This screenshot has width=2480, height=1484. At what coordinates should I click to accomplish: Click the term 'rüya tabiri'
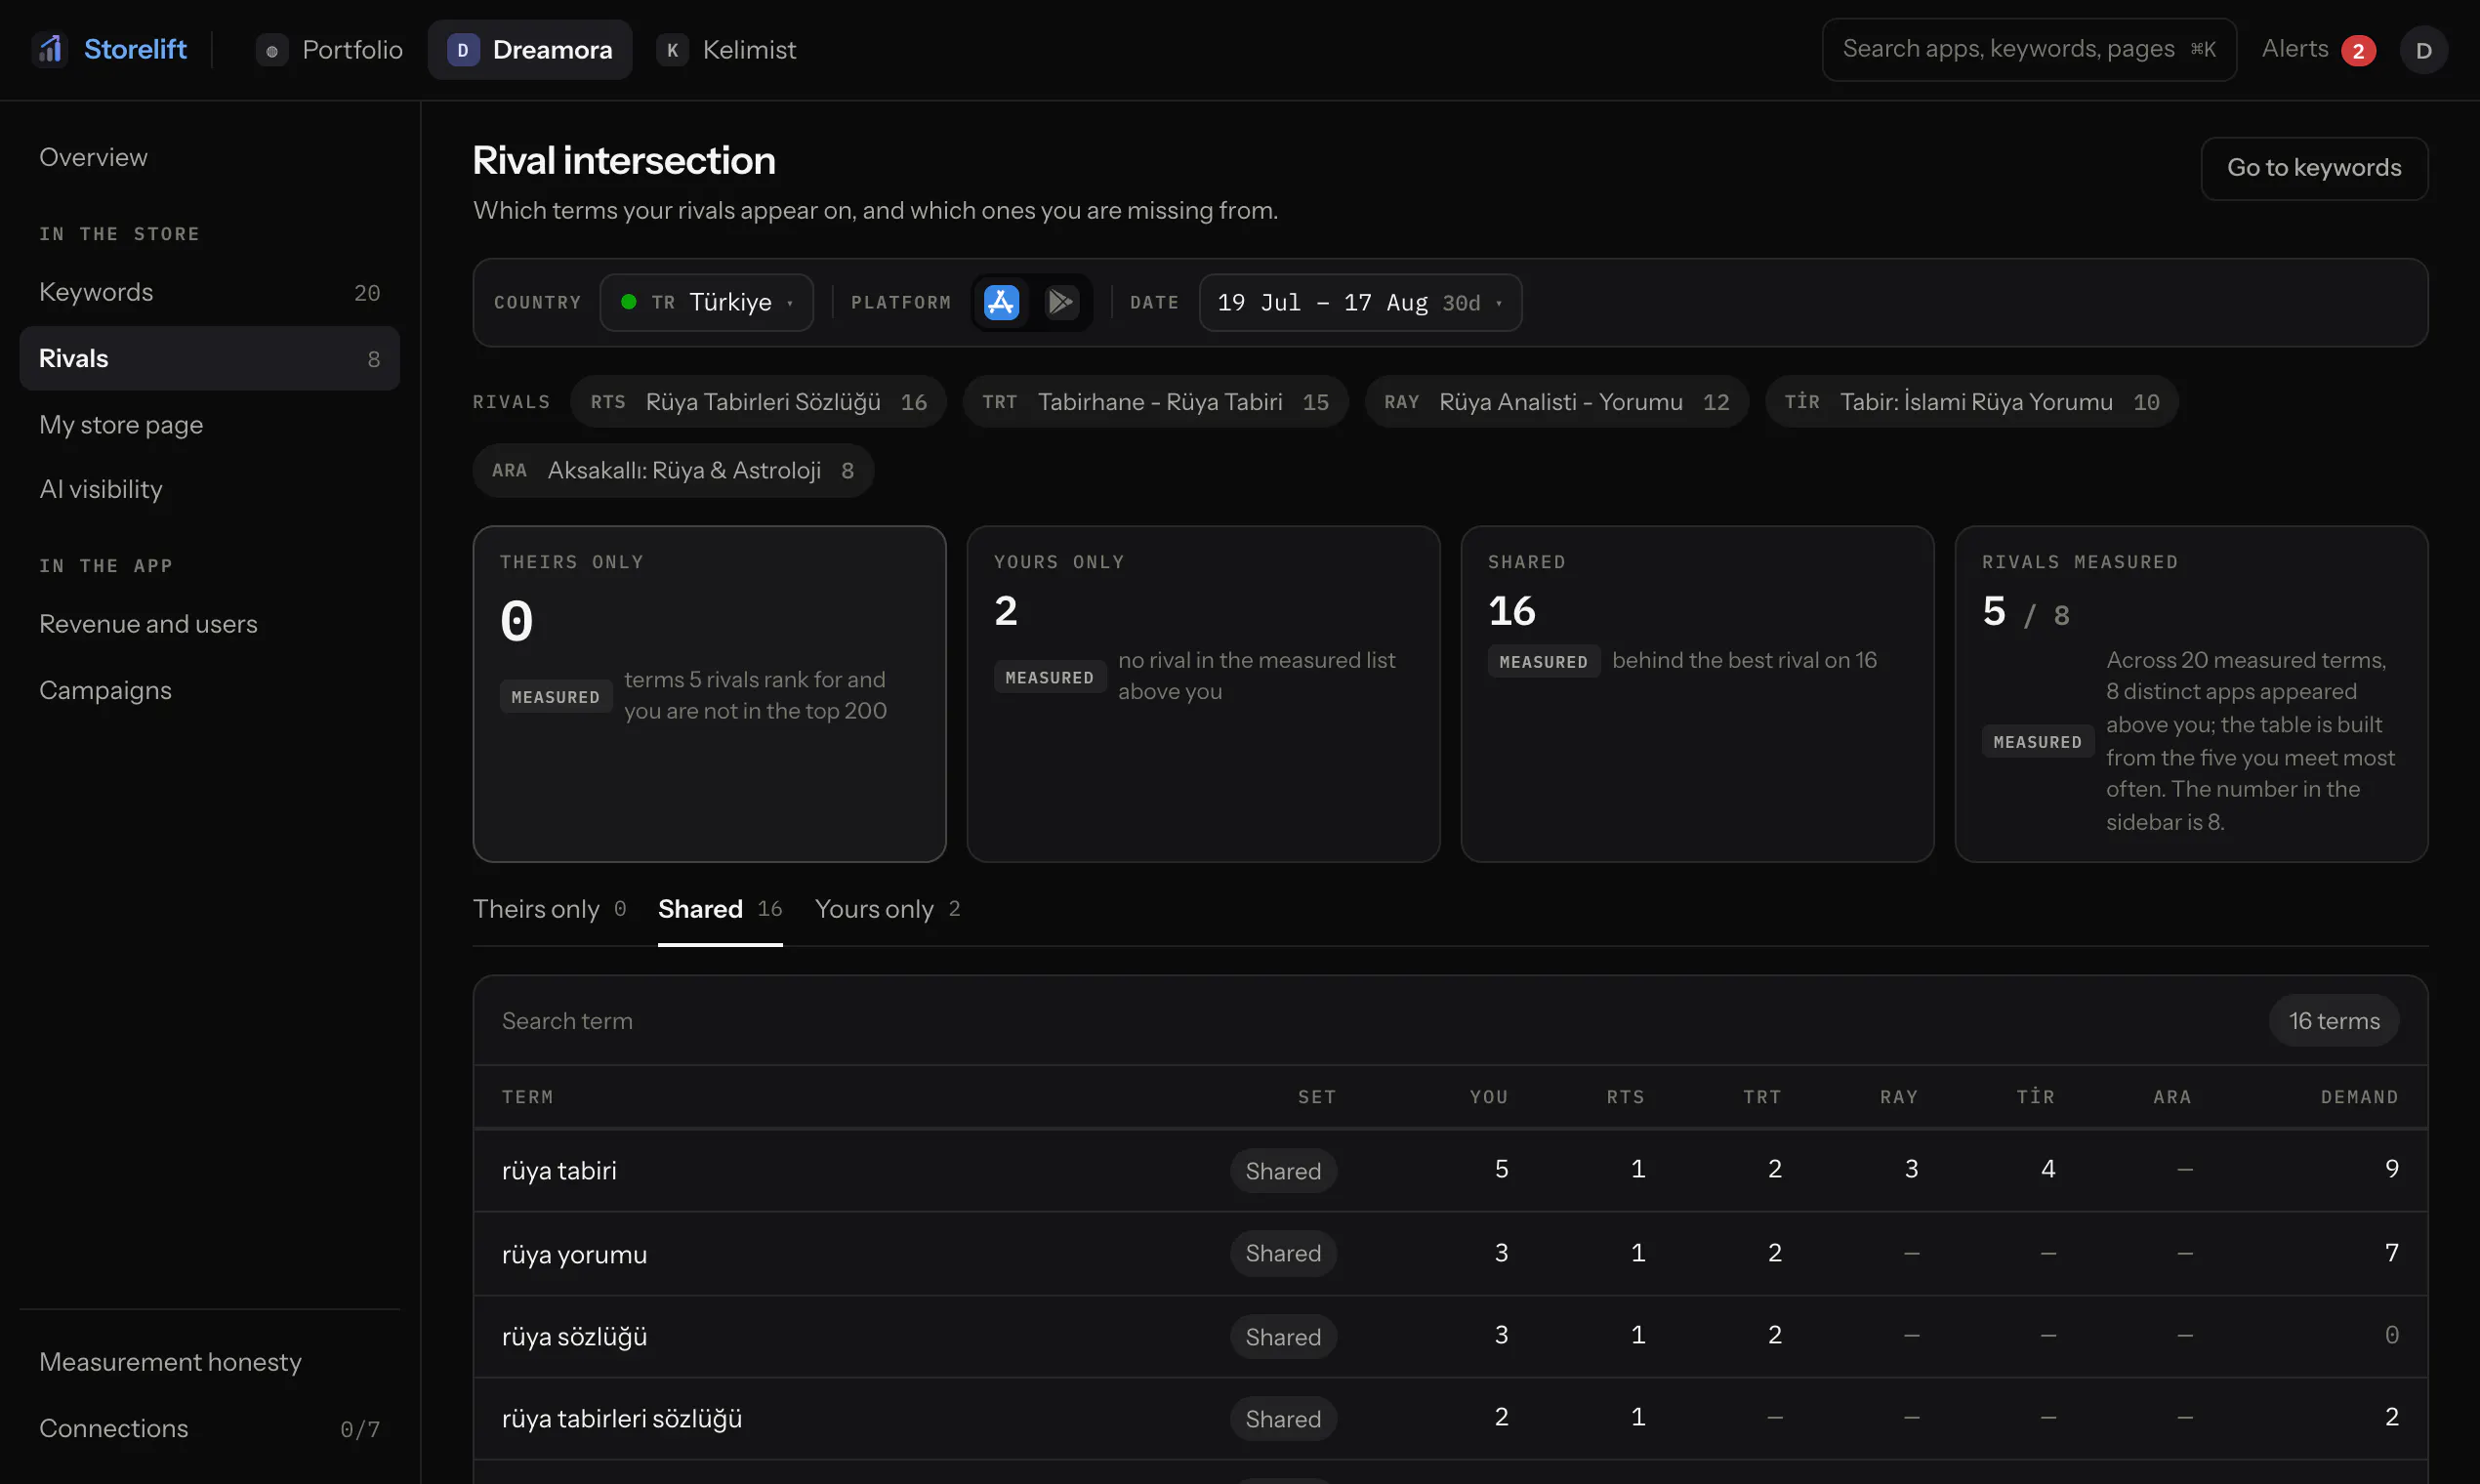(559, 1171)
